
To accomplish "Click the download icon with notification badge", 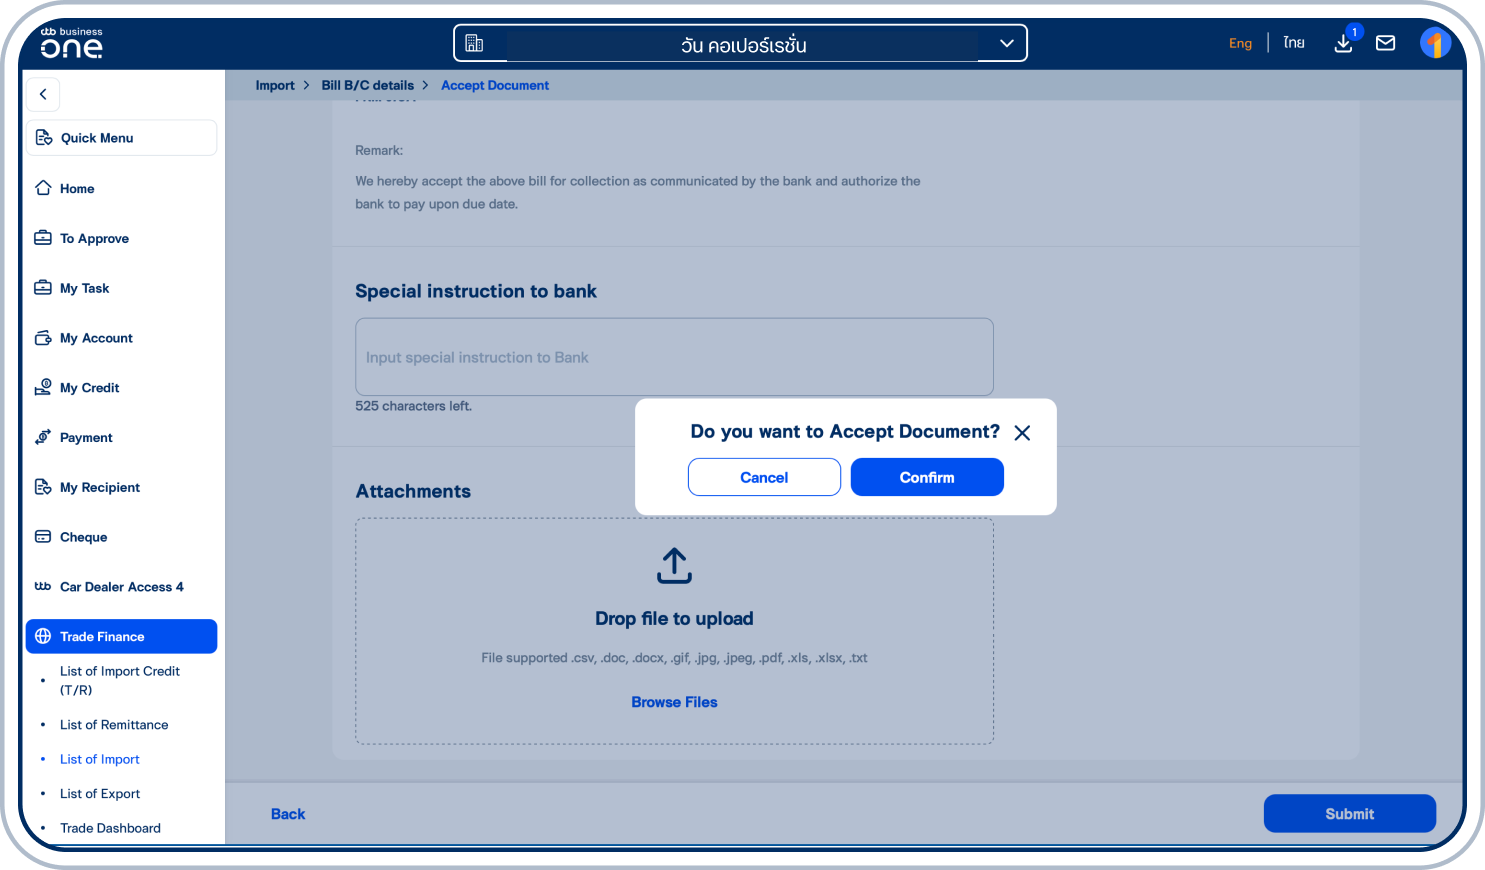I will 1344,43.
